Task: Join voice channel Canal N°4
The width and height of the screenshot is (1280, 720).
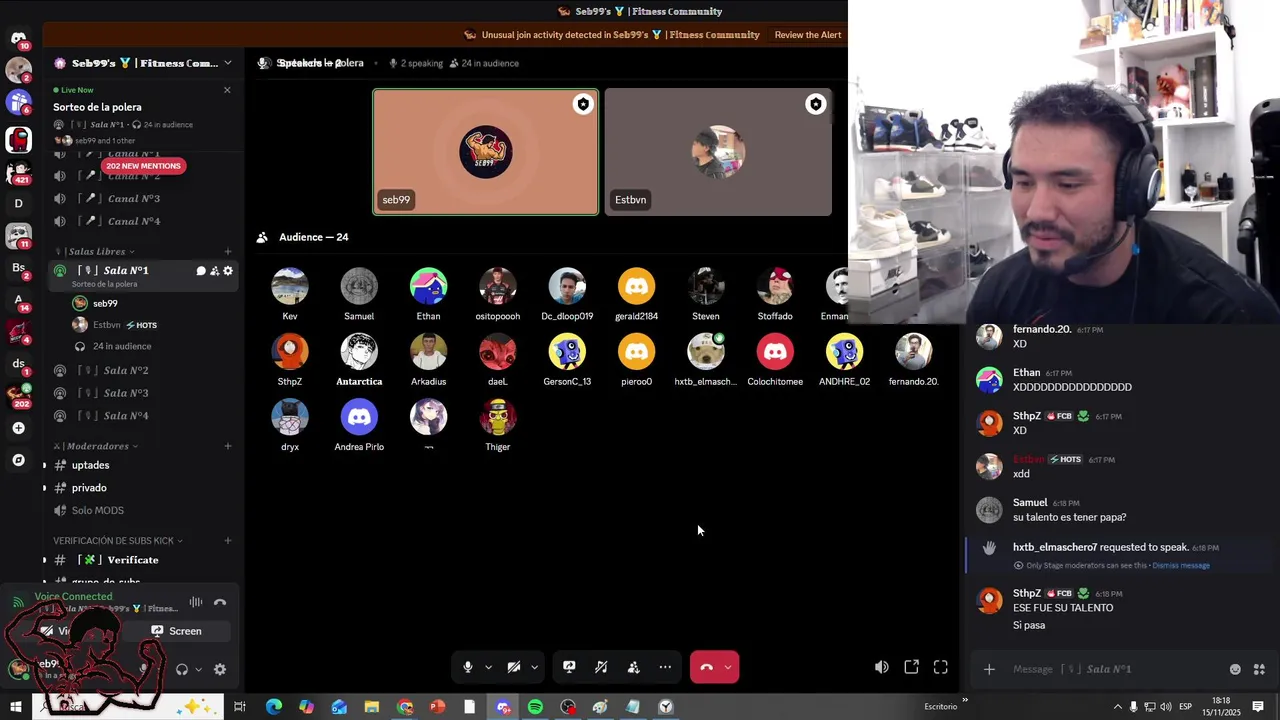Action: [134, 221]
